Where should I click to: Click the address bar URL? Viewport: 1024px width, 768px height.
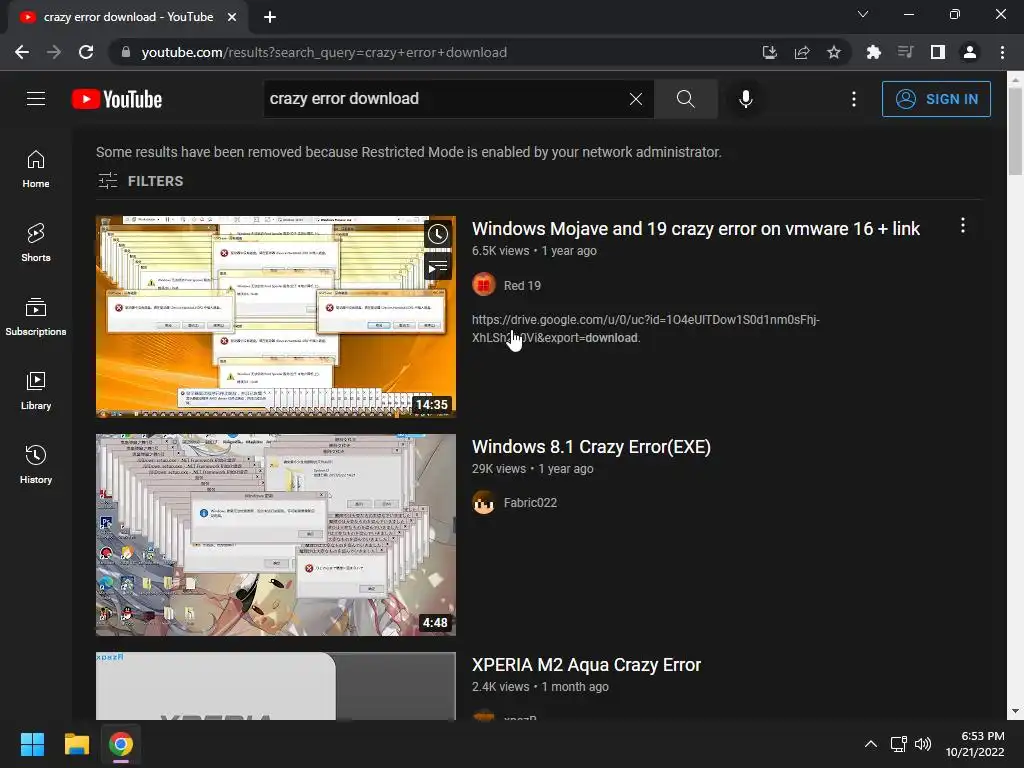(x=324, y=52)
